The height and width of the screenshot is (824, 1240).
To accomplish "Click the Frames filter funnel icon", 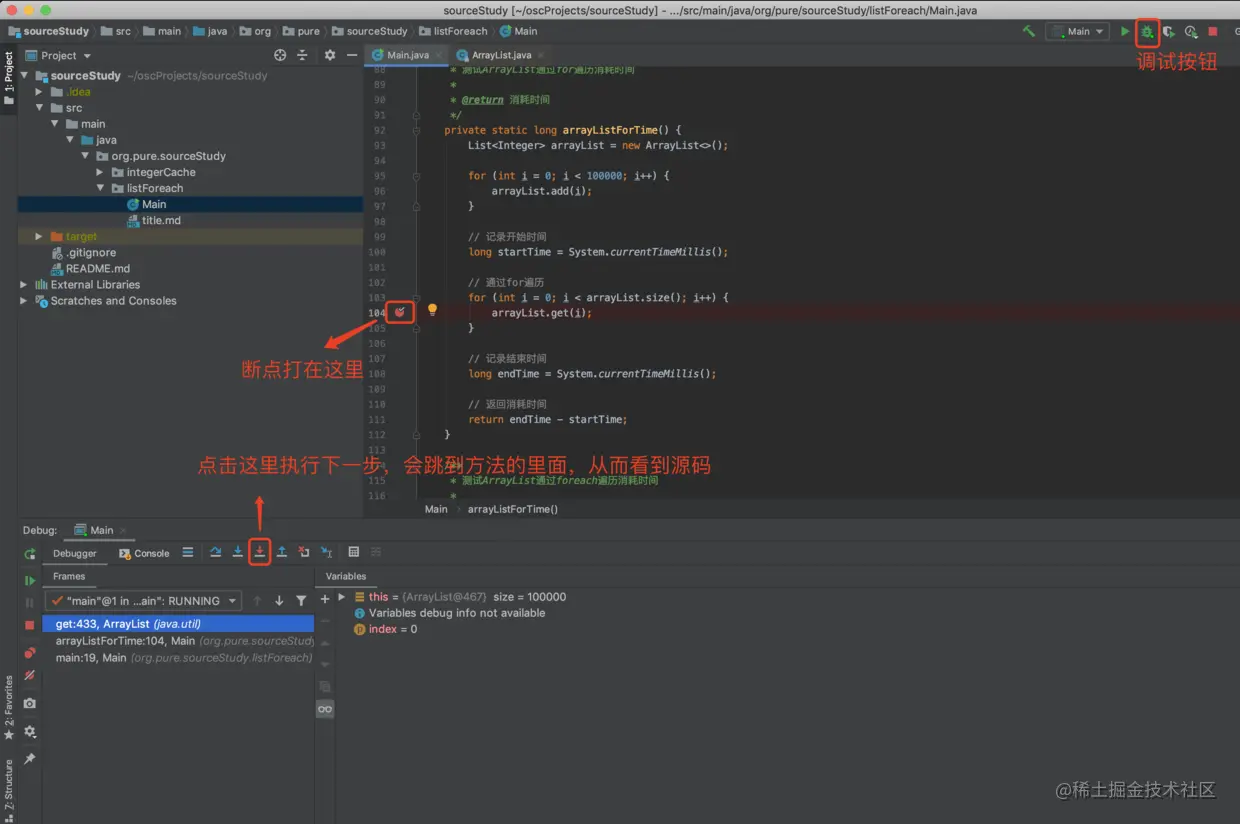I will [301, 601].
